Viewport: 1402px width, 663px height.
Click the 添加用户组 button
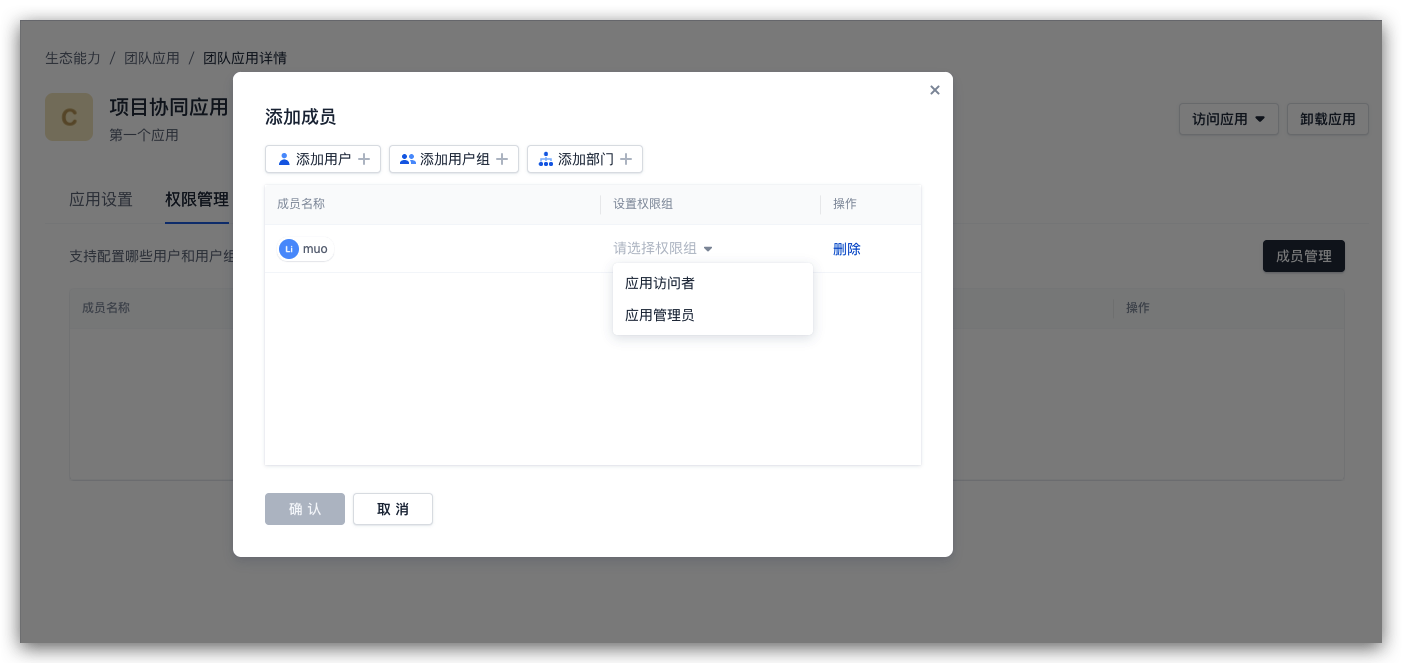(x=454, y=159)
